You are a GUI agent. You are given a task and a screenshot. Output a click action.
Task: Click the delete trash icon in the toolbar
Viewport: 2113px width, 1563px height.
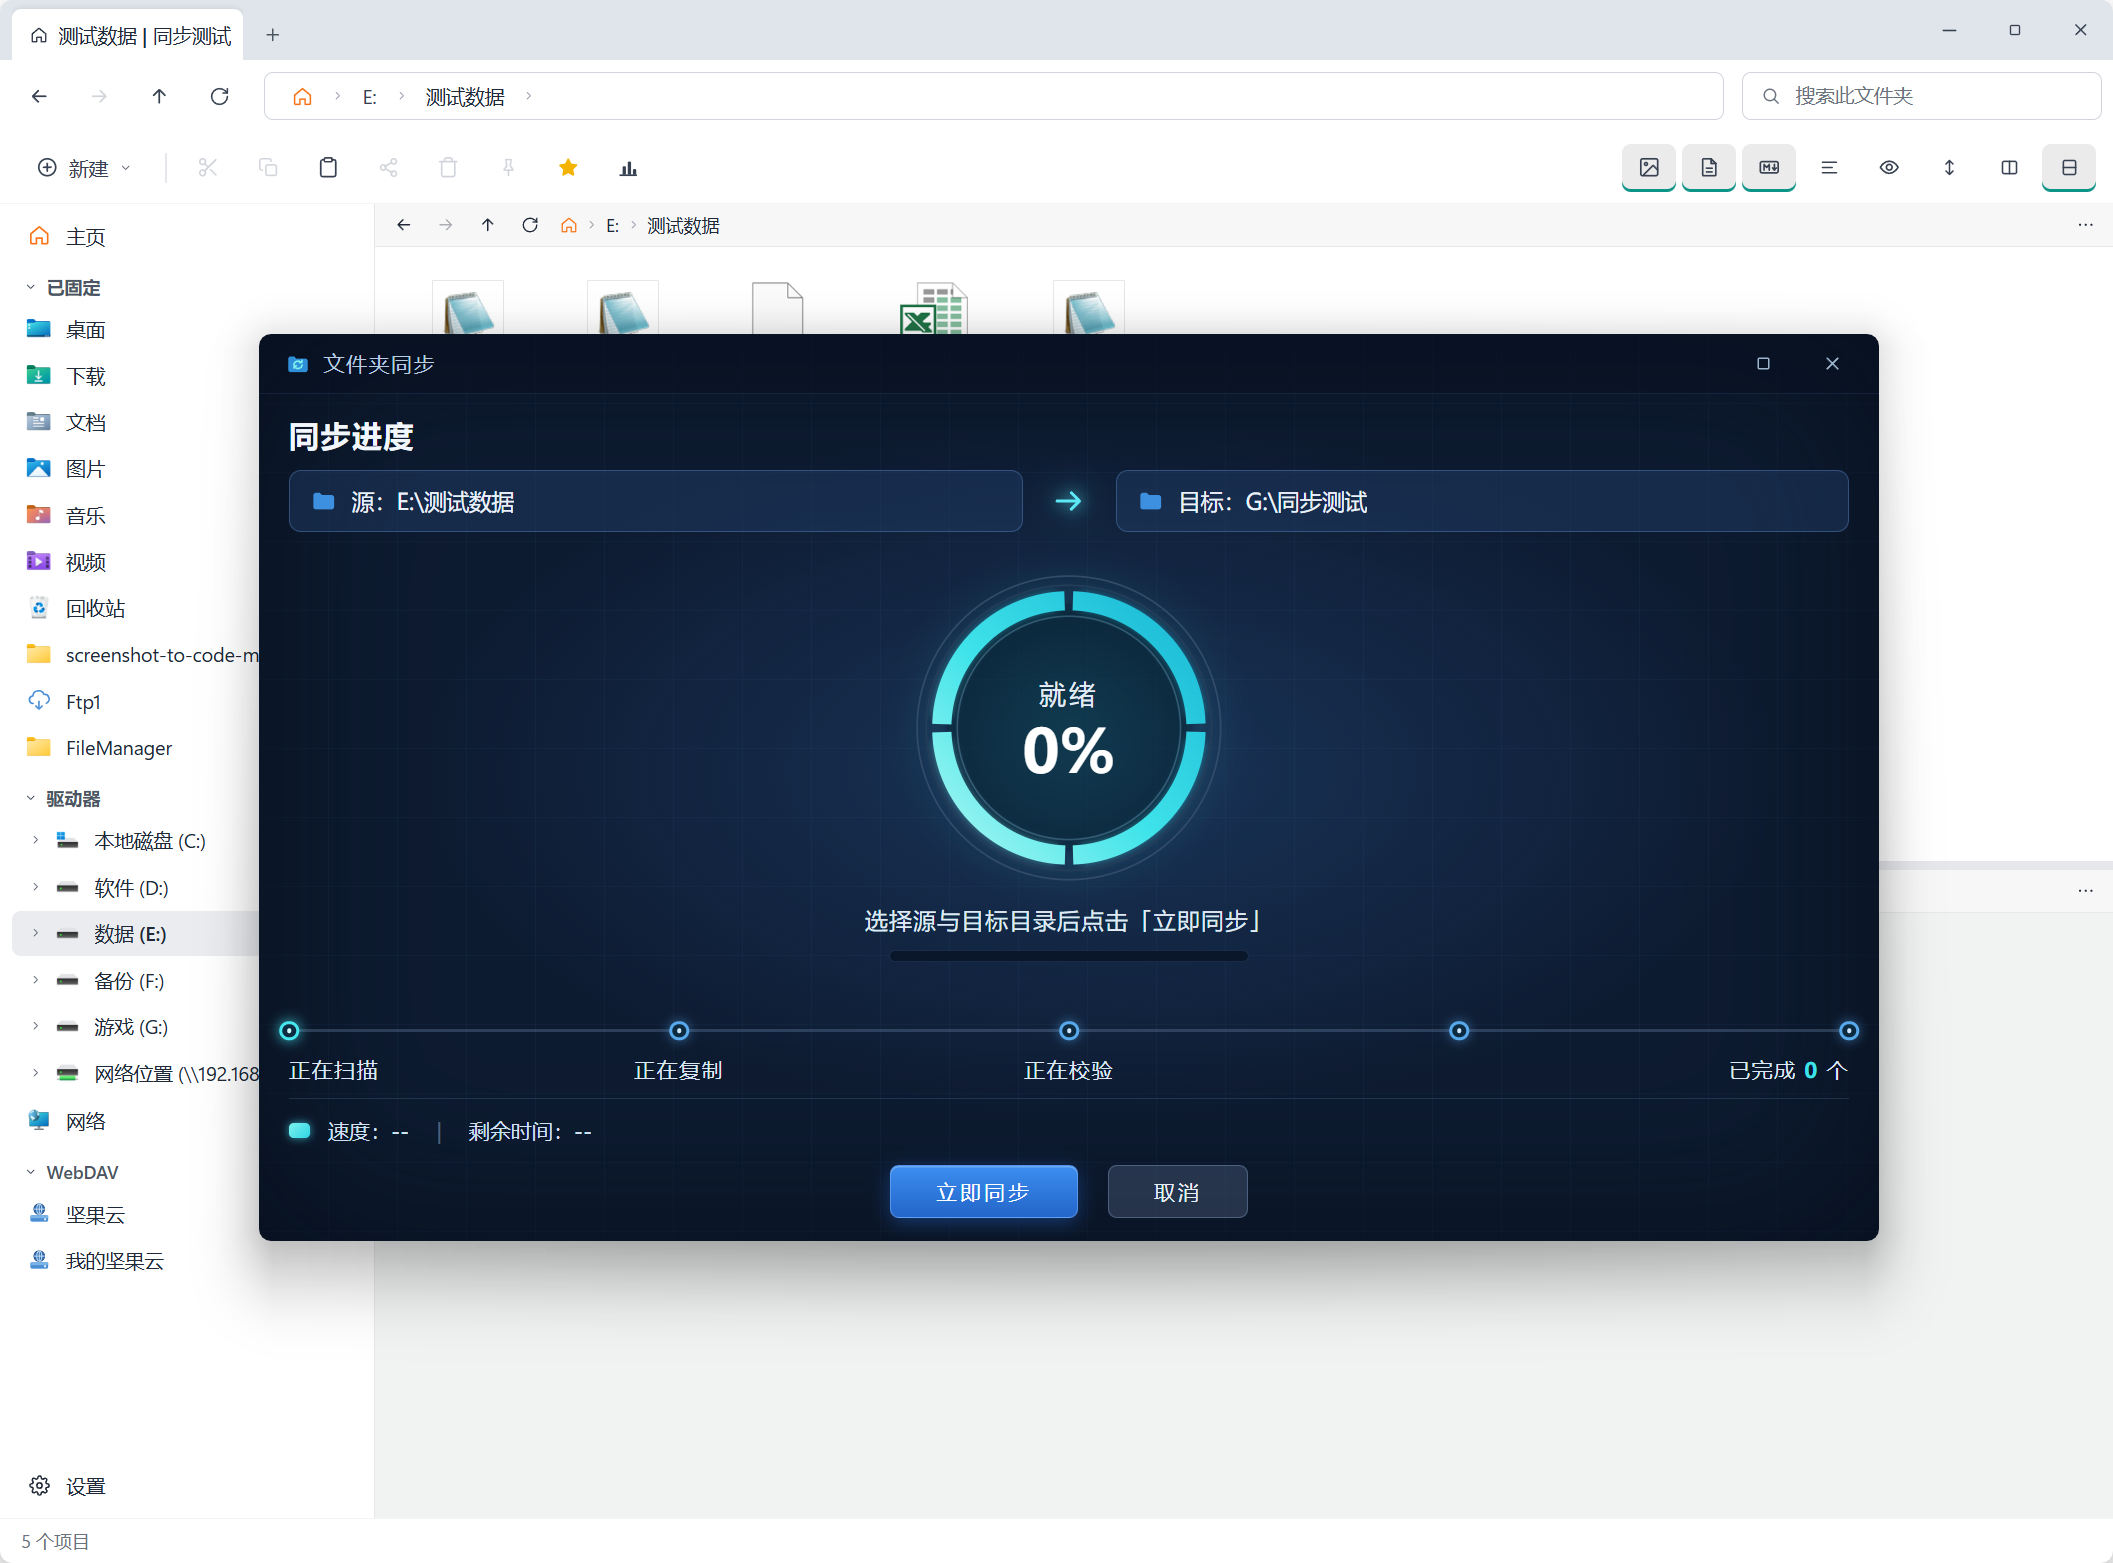point(448,168)
